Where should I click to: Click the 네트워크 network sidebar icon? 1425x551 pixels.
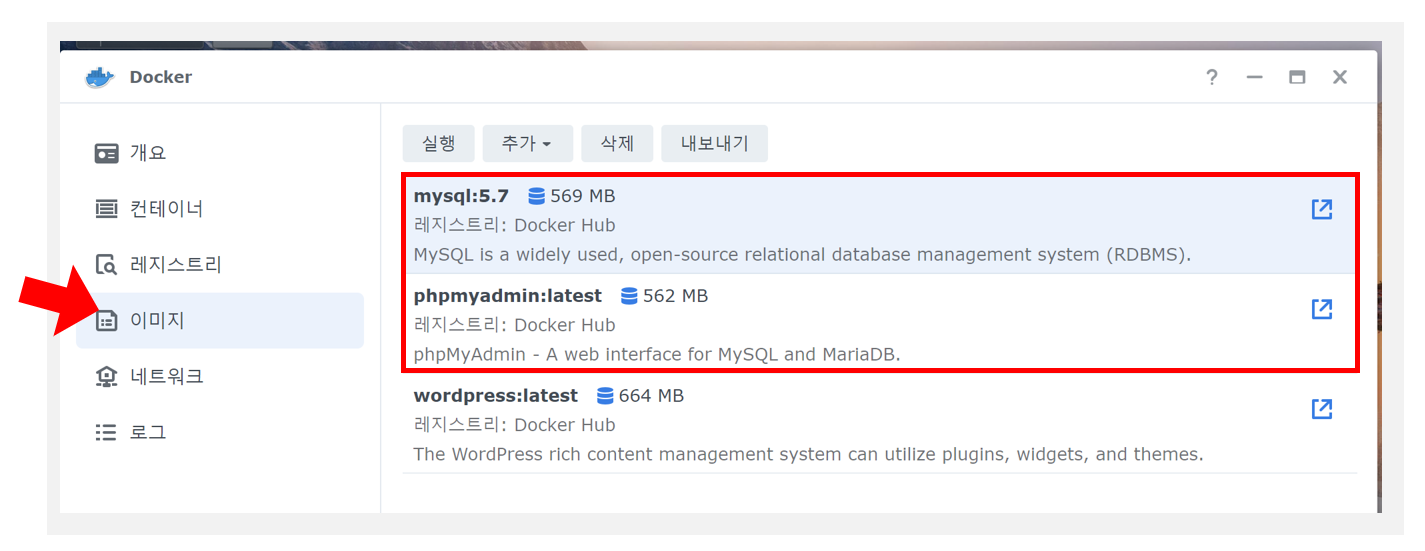click(106, 377)
